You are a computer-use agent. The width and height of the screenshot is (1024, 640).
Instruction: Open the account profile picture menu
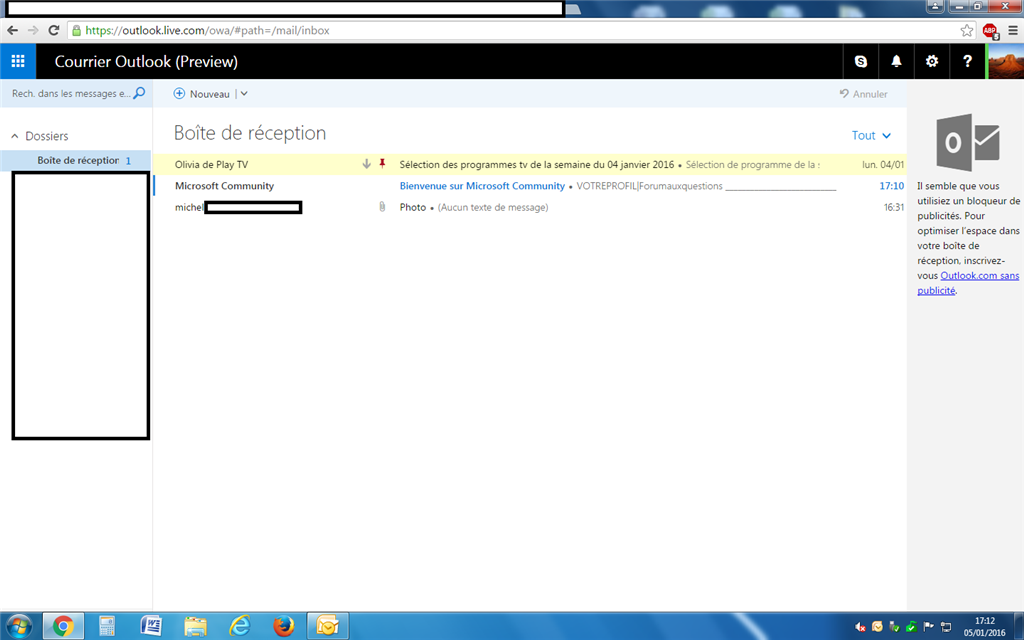pos(1006,61)
